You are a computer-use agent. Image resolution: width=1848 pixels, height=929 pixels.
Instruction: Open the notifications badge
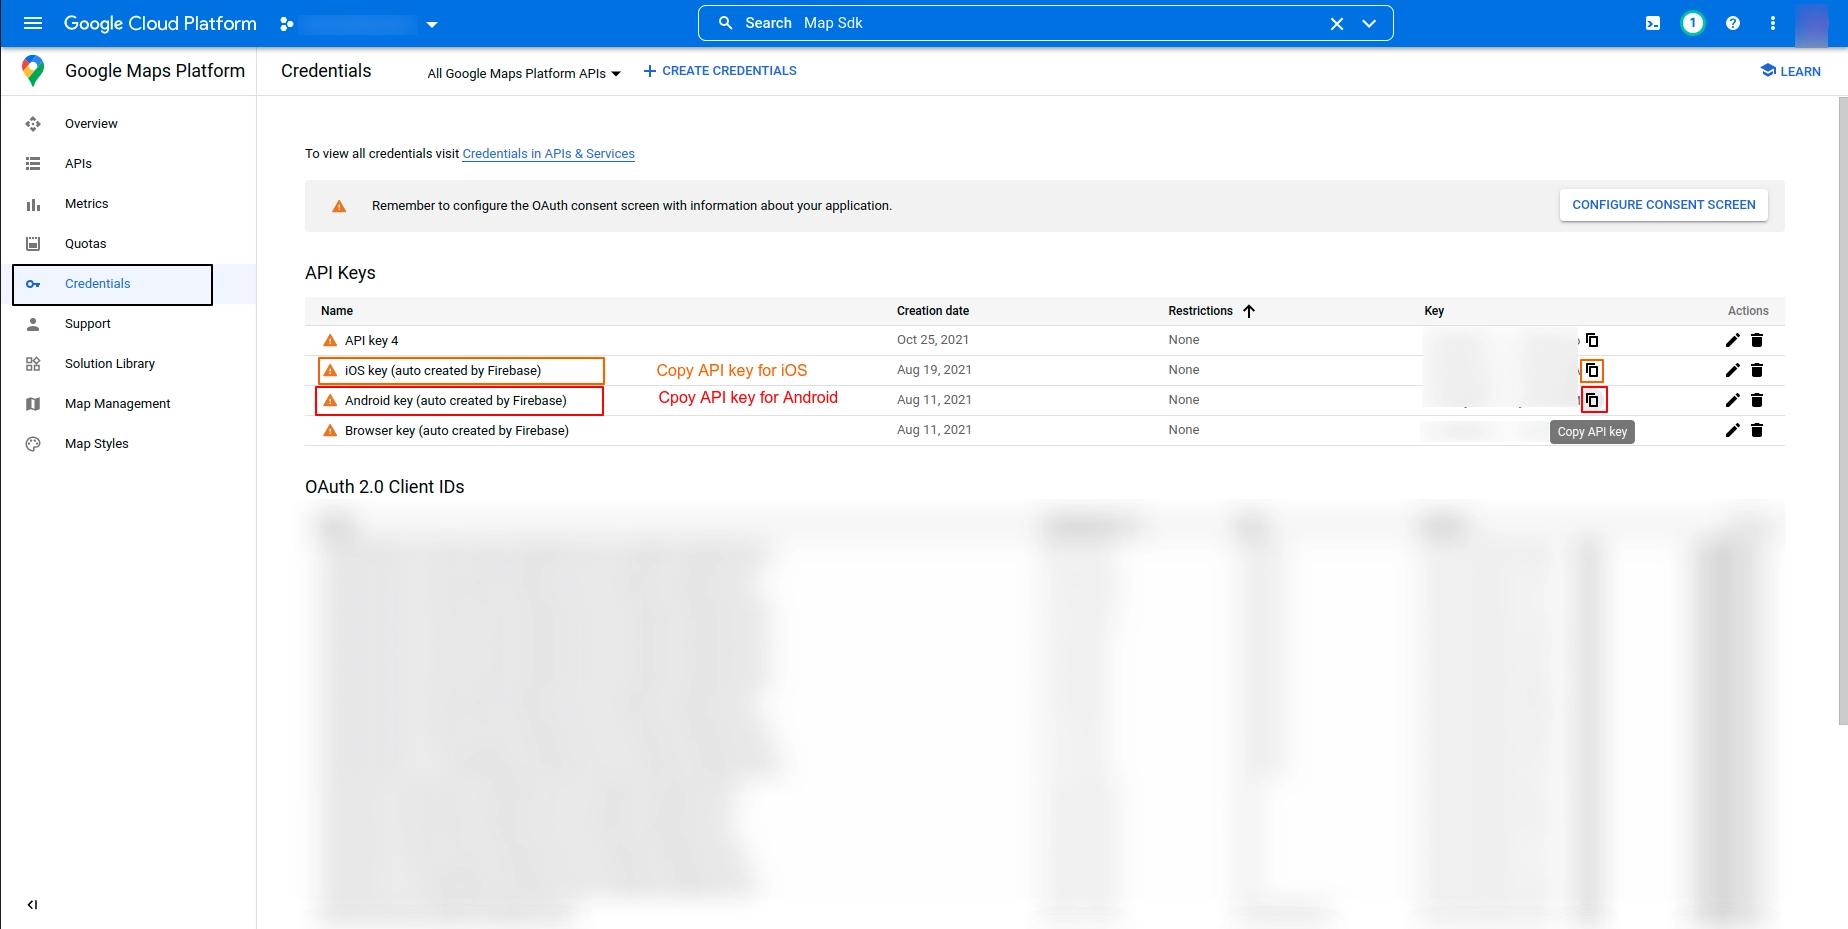point(1693,23)
